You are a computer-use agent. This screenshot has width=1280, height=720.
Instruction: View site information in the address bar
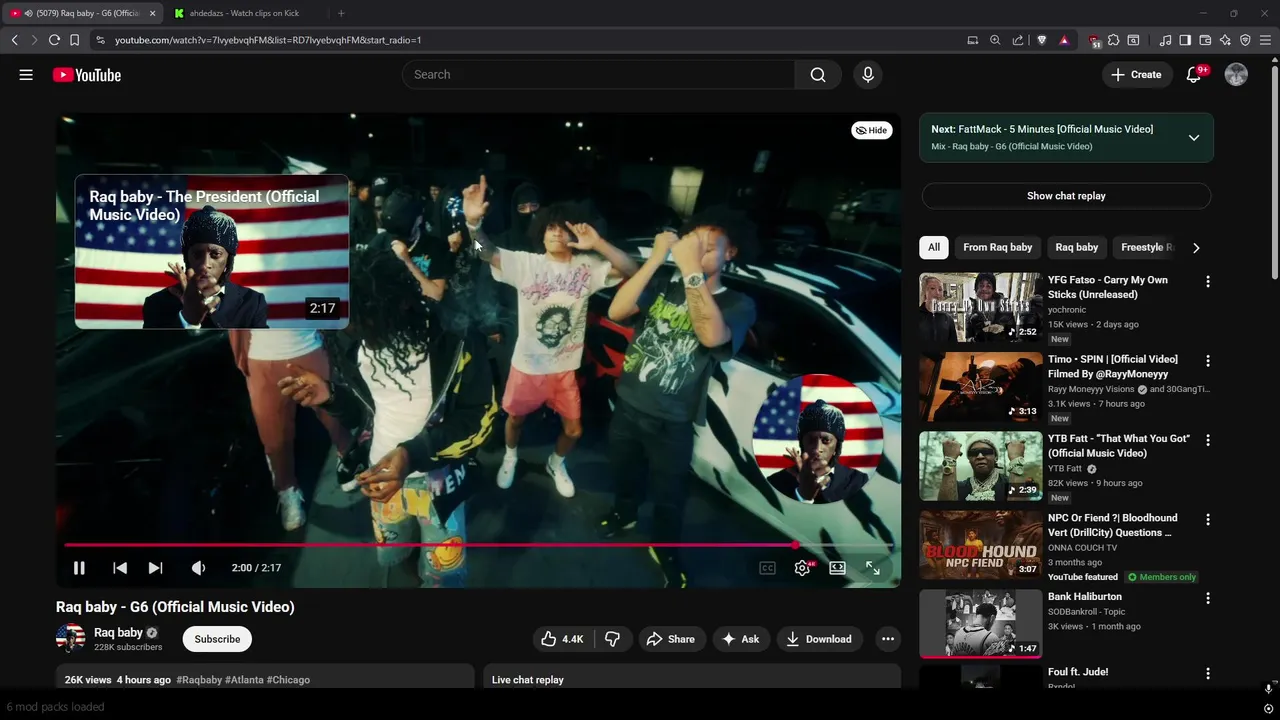click(x=100, y=40)
